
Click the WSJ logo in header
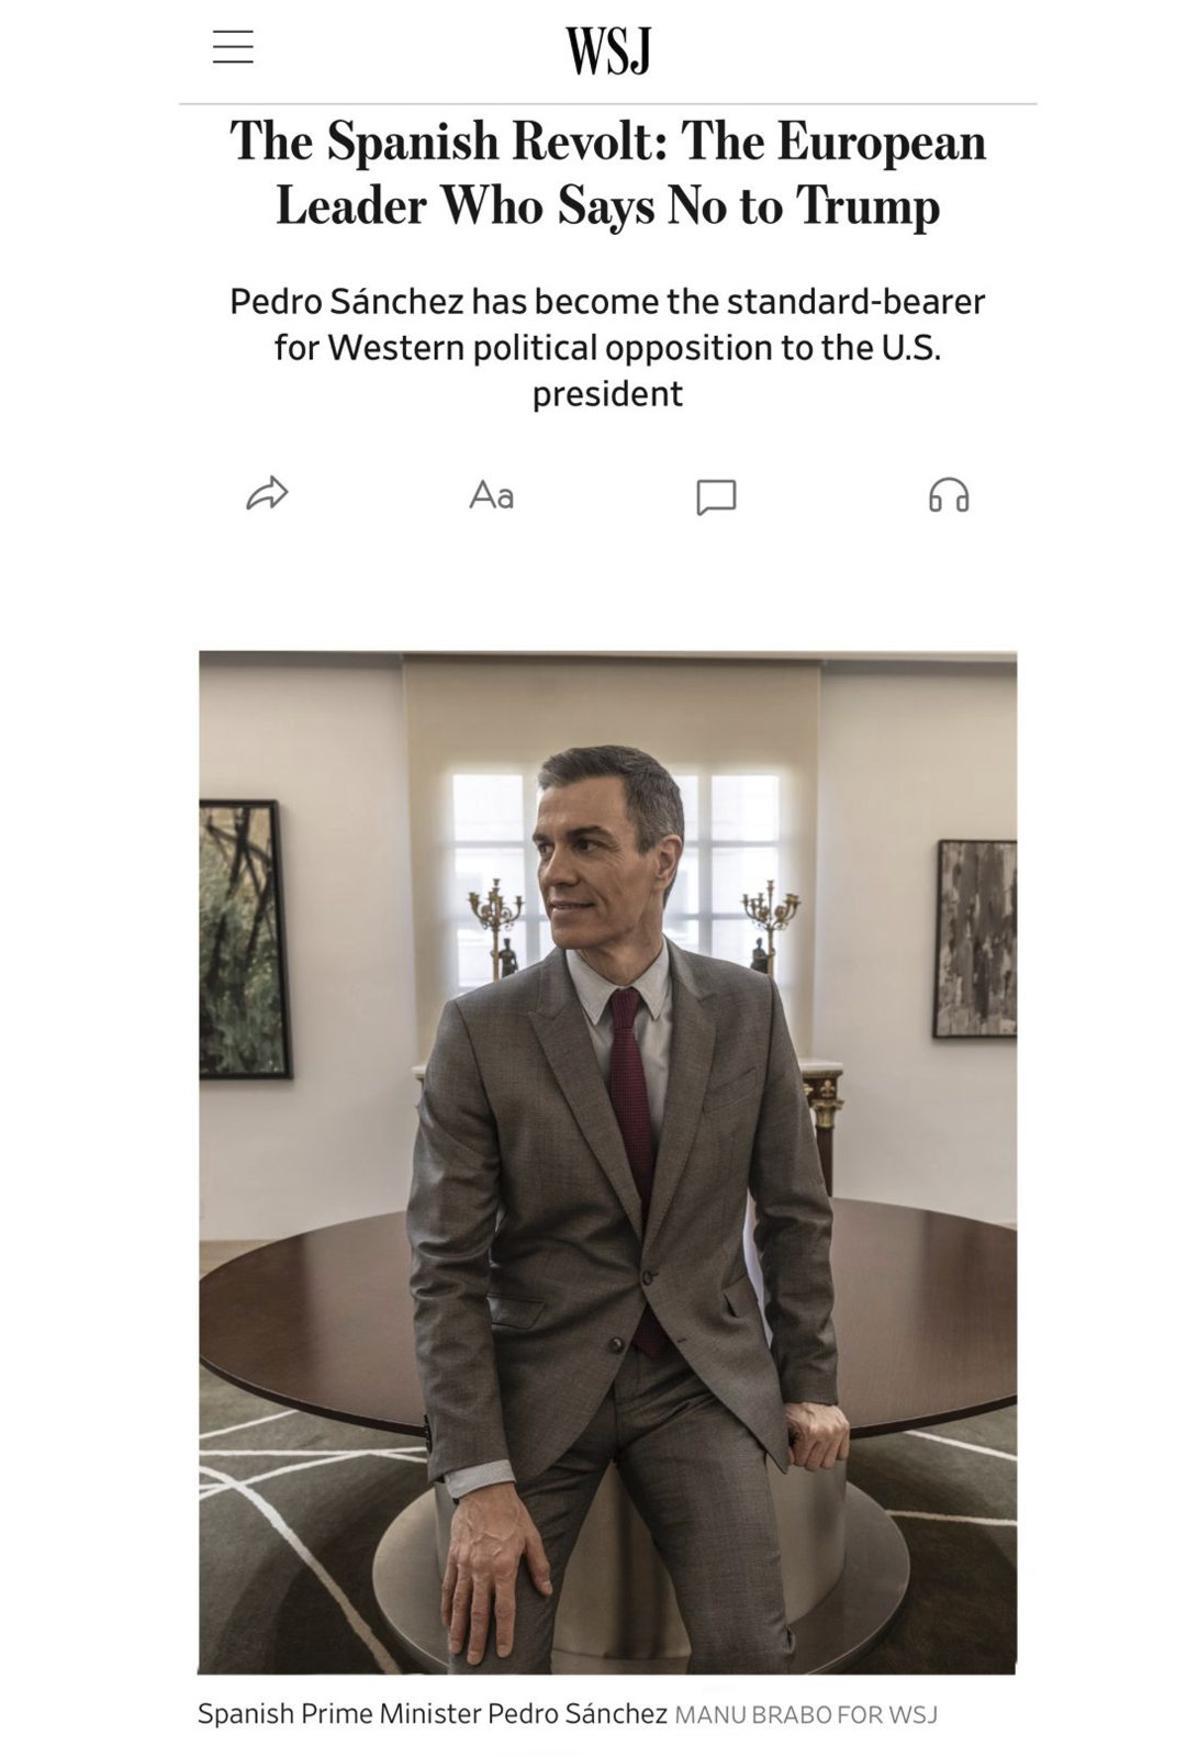coord(608,50)
